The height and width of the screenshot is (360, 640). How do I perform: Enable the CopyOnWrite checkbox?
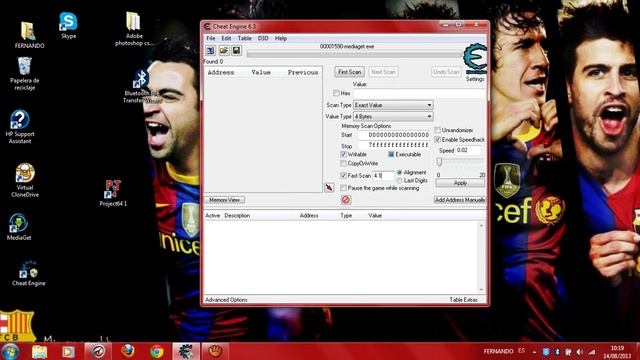[x=343, y=163]
